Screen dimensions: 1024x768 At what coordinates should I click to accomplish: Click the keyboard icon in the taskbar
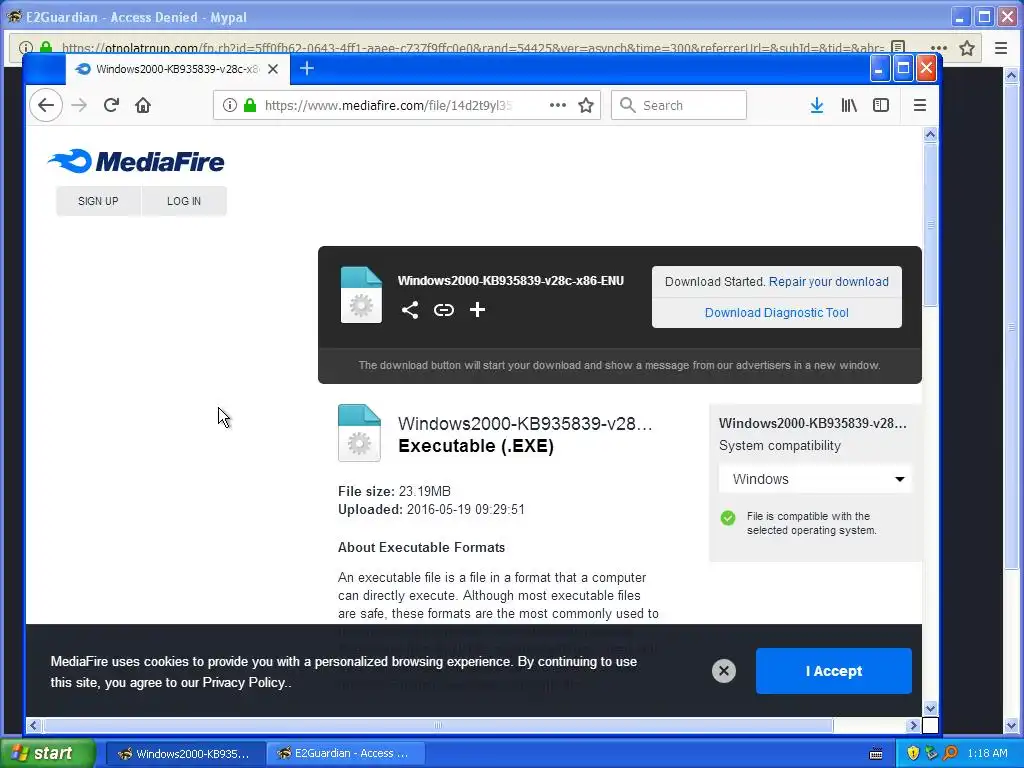876,754
